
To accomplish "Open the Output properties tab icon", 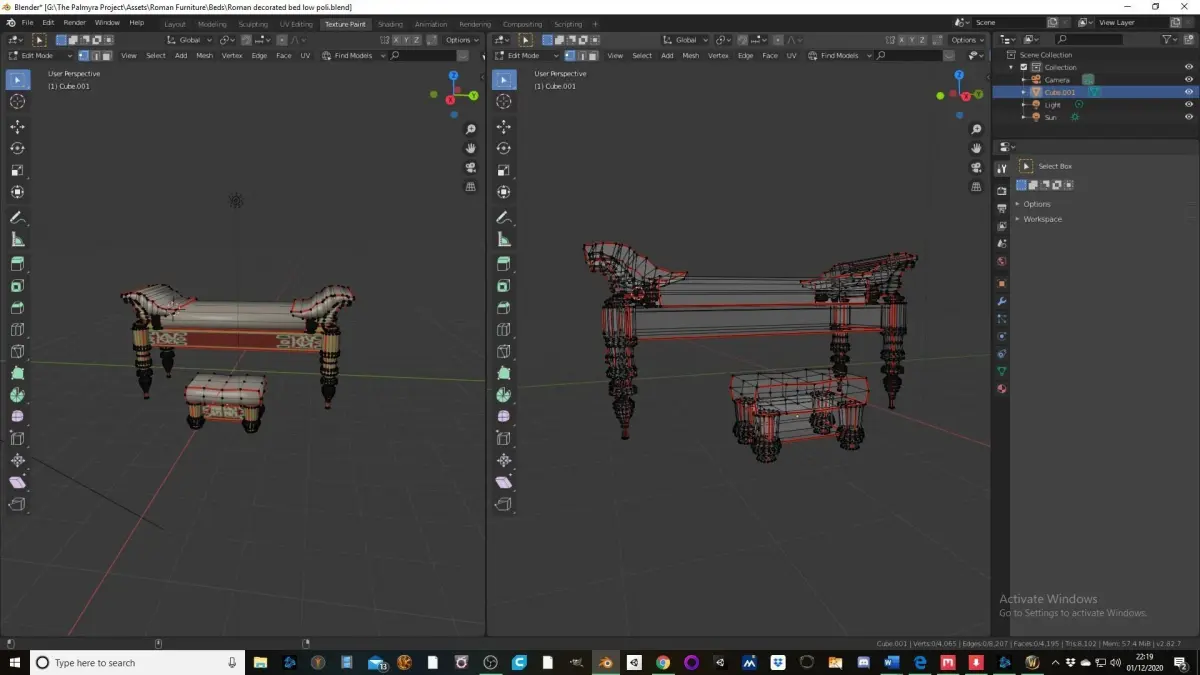I will click(1002, 208).
